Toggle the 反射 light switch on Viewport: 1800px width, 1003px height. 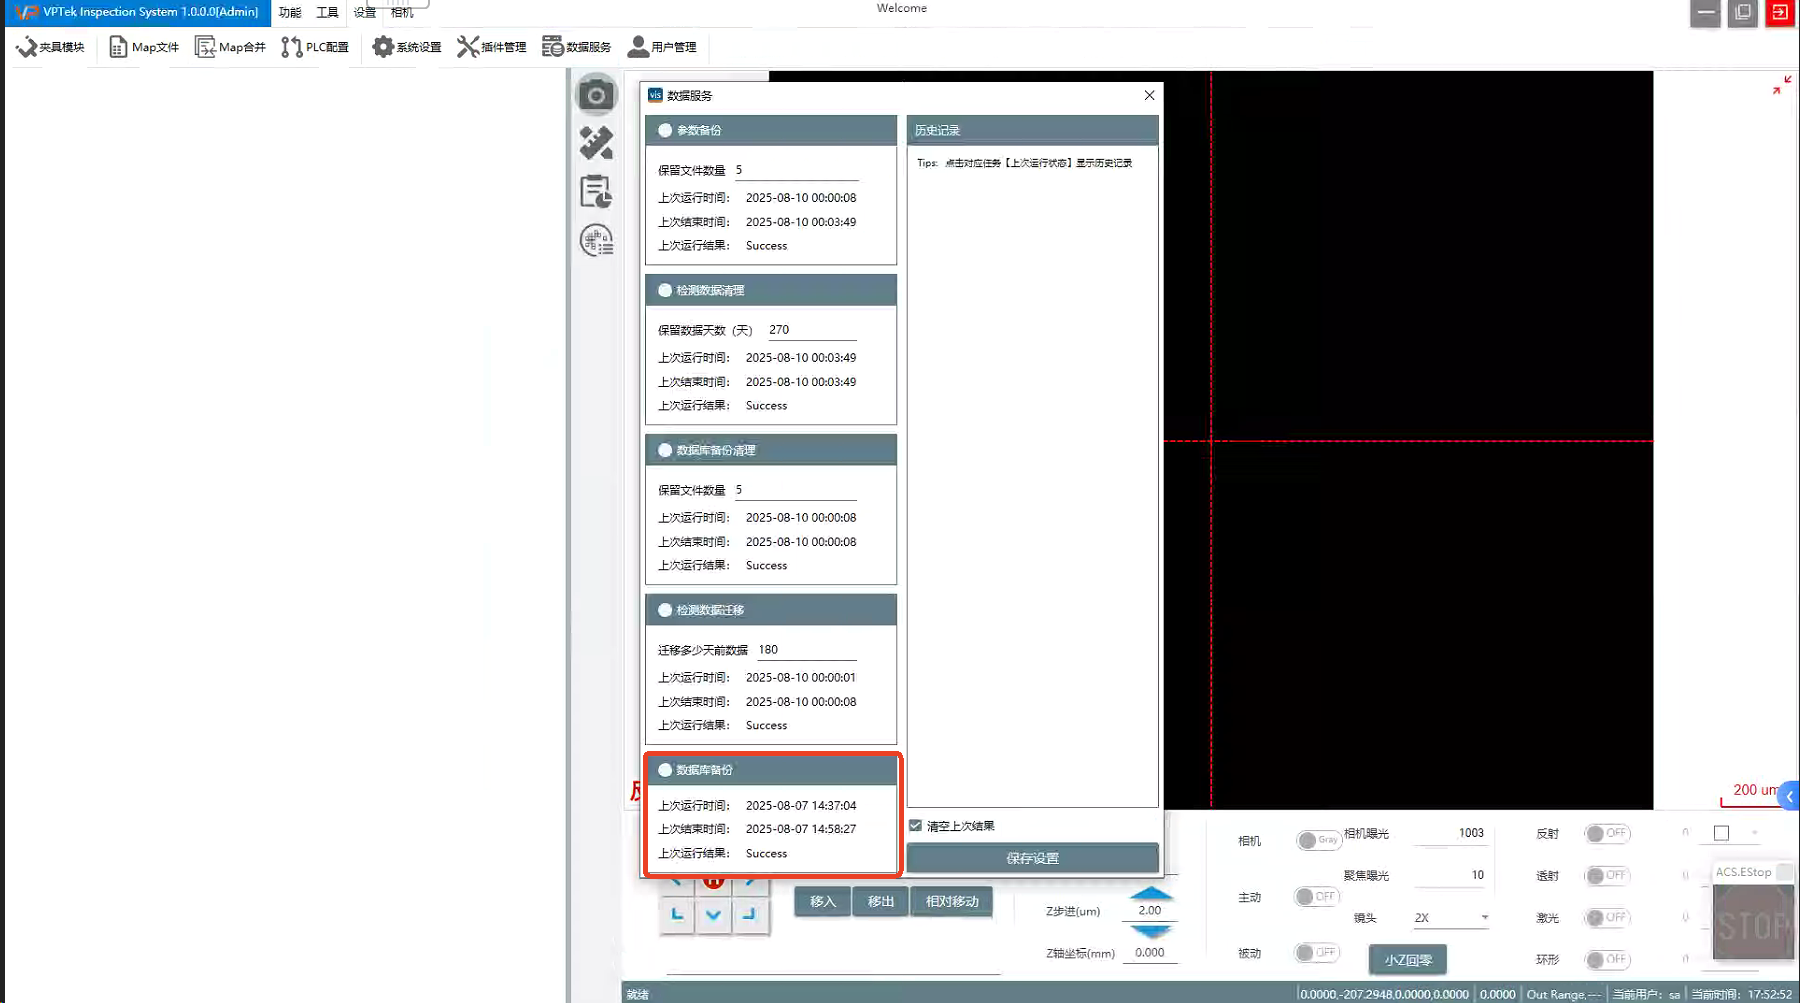click(1606, 833)
